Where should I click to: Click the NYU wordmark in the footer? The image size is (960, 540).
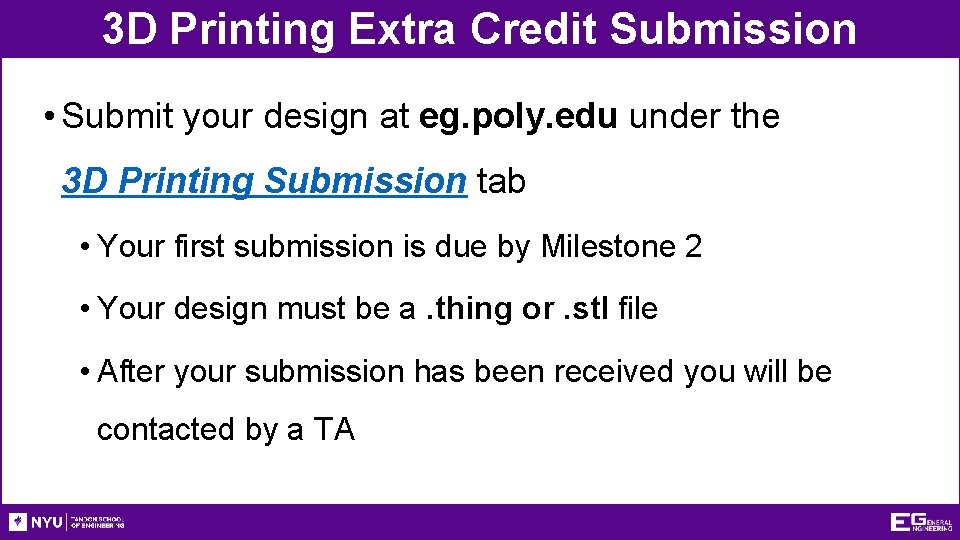(x=46, y=522)
